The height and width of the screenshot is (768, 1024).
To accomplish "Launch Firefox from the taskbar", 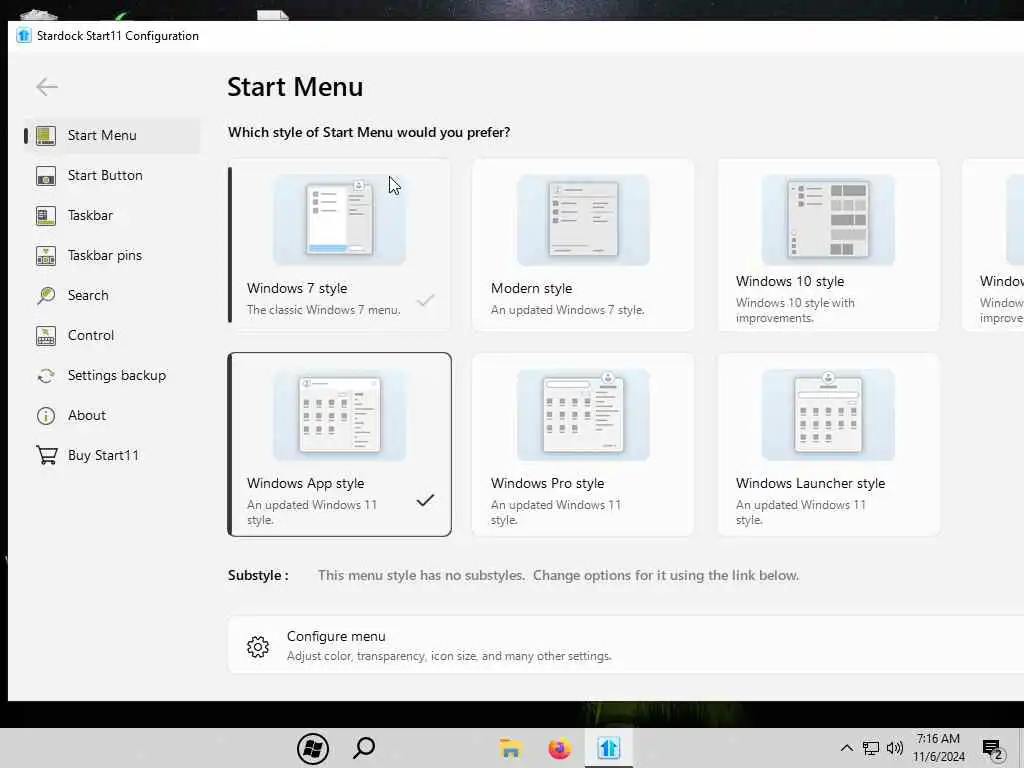I will 559,748.
